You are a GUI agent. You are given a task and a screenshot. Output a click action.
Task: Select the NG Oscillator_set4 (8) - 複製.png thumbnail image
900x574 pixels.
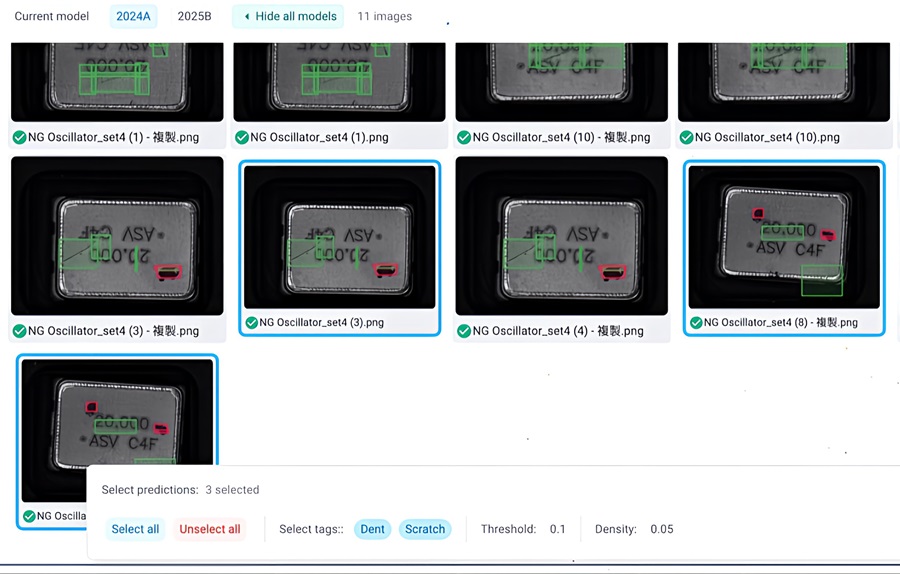coord(783,238)
